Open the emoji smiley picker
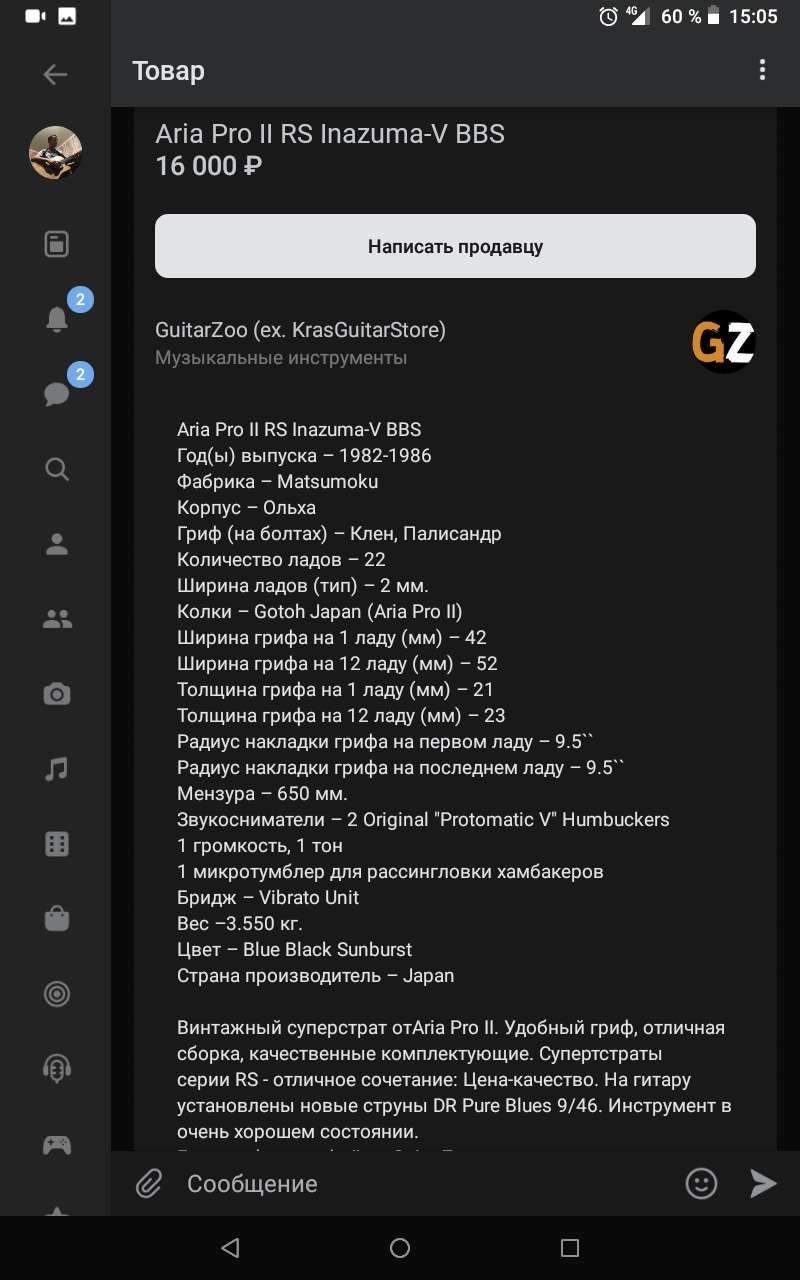Screen dimensions: 800x1280 pyautogui.click(x=701, y=1184)
